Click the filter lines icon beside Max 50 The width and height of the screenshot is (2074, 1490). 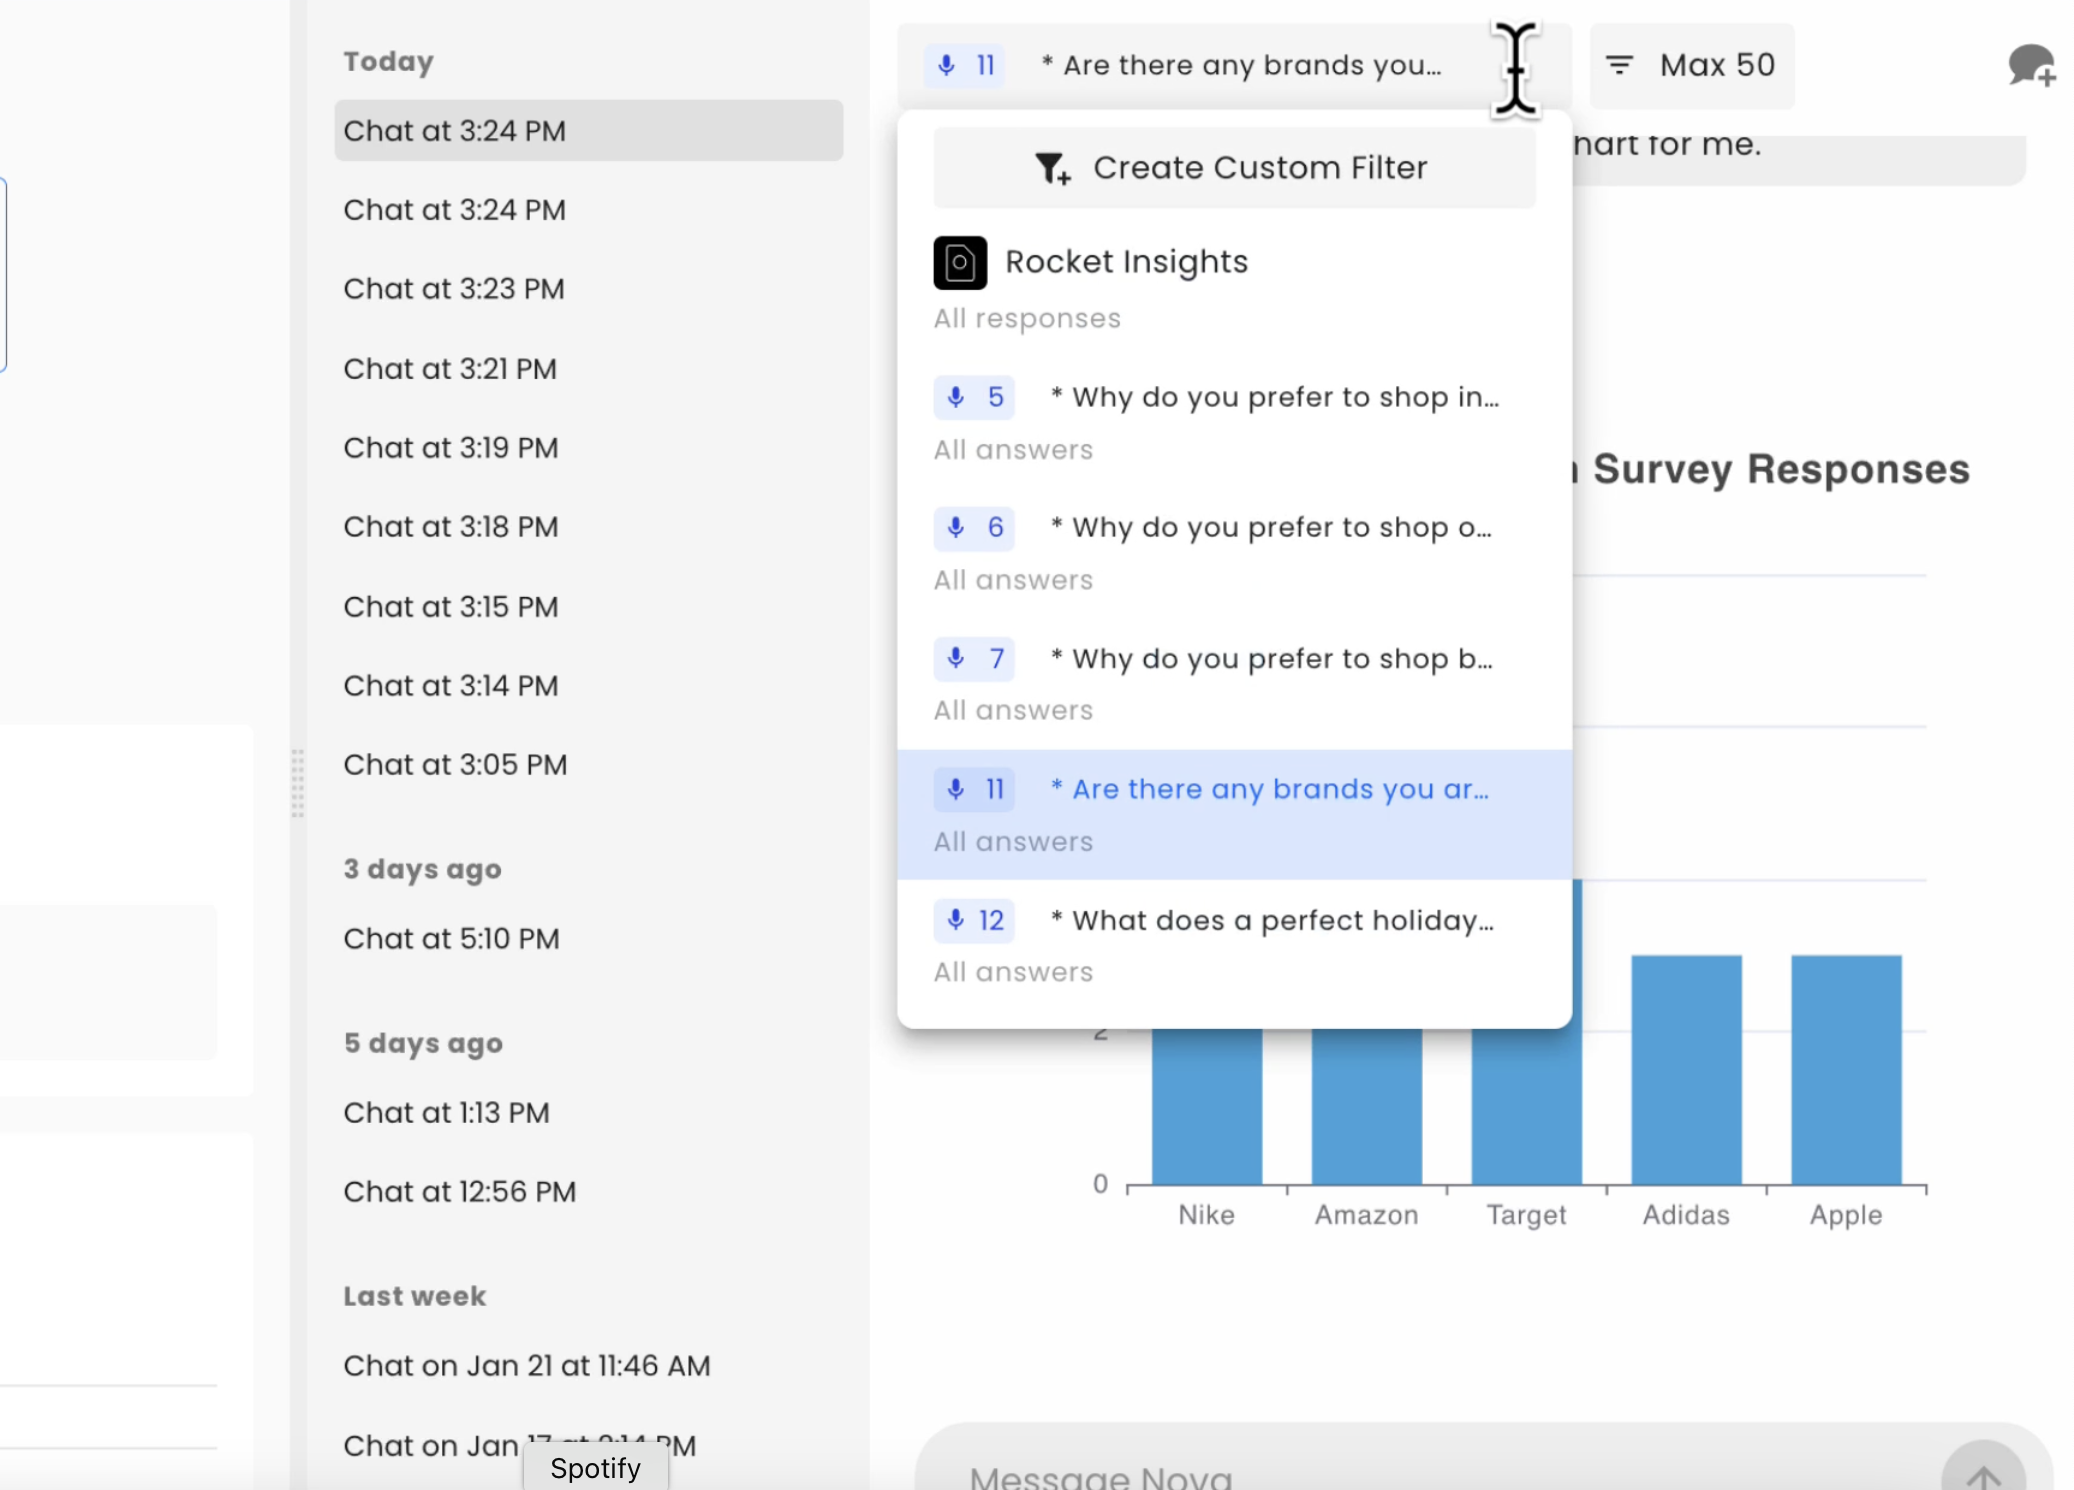1619,66
